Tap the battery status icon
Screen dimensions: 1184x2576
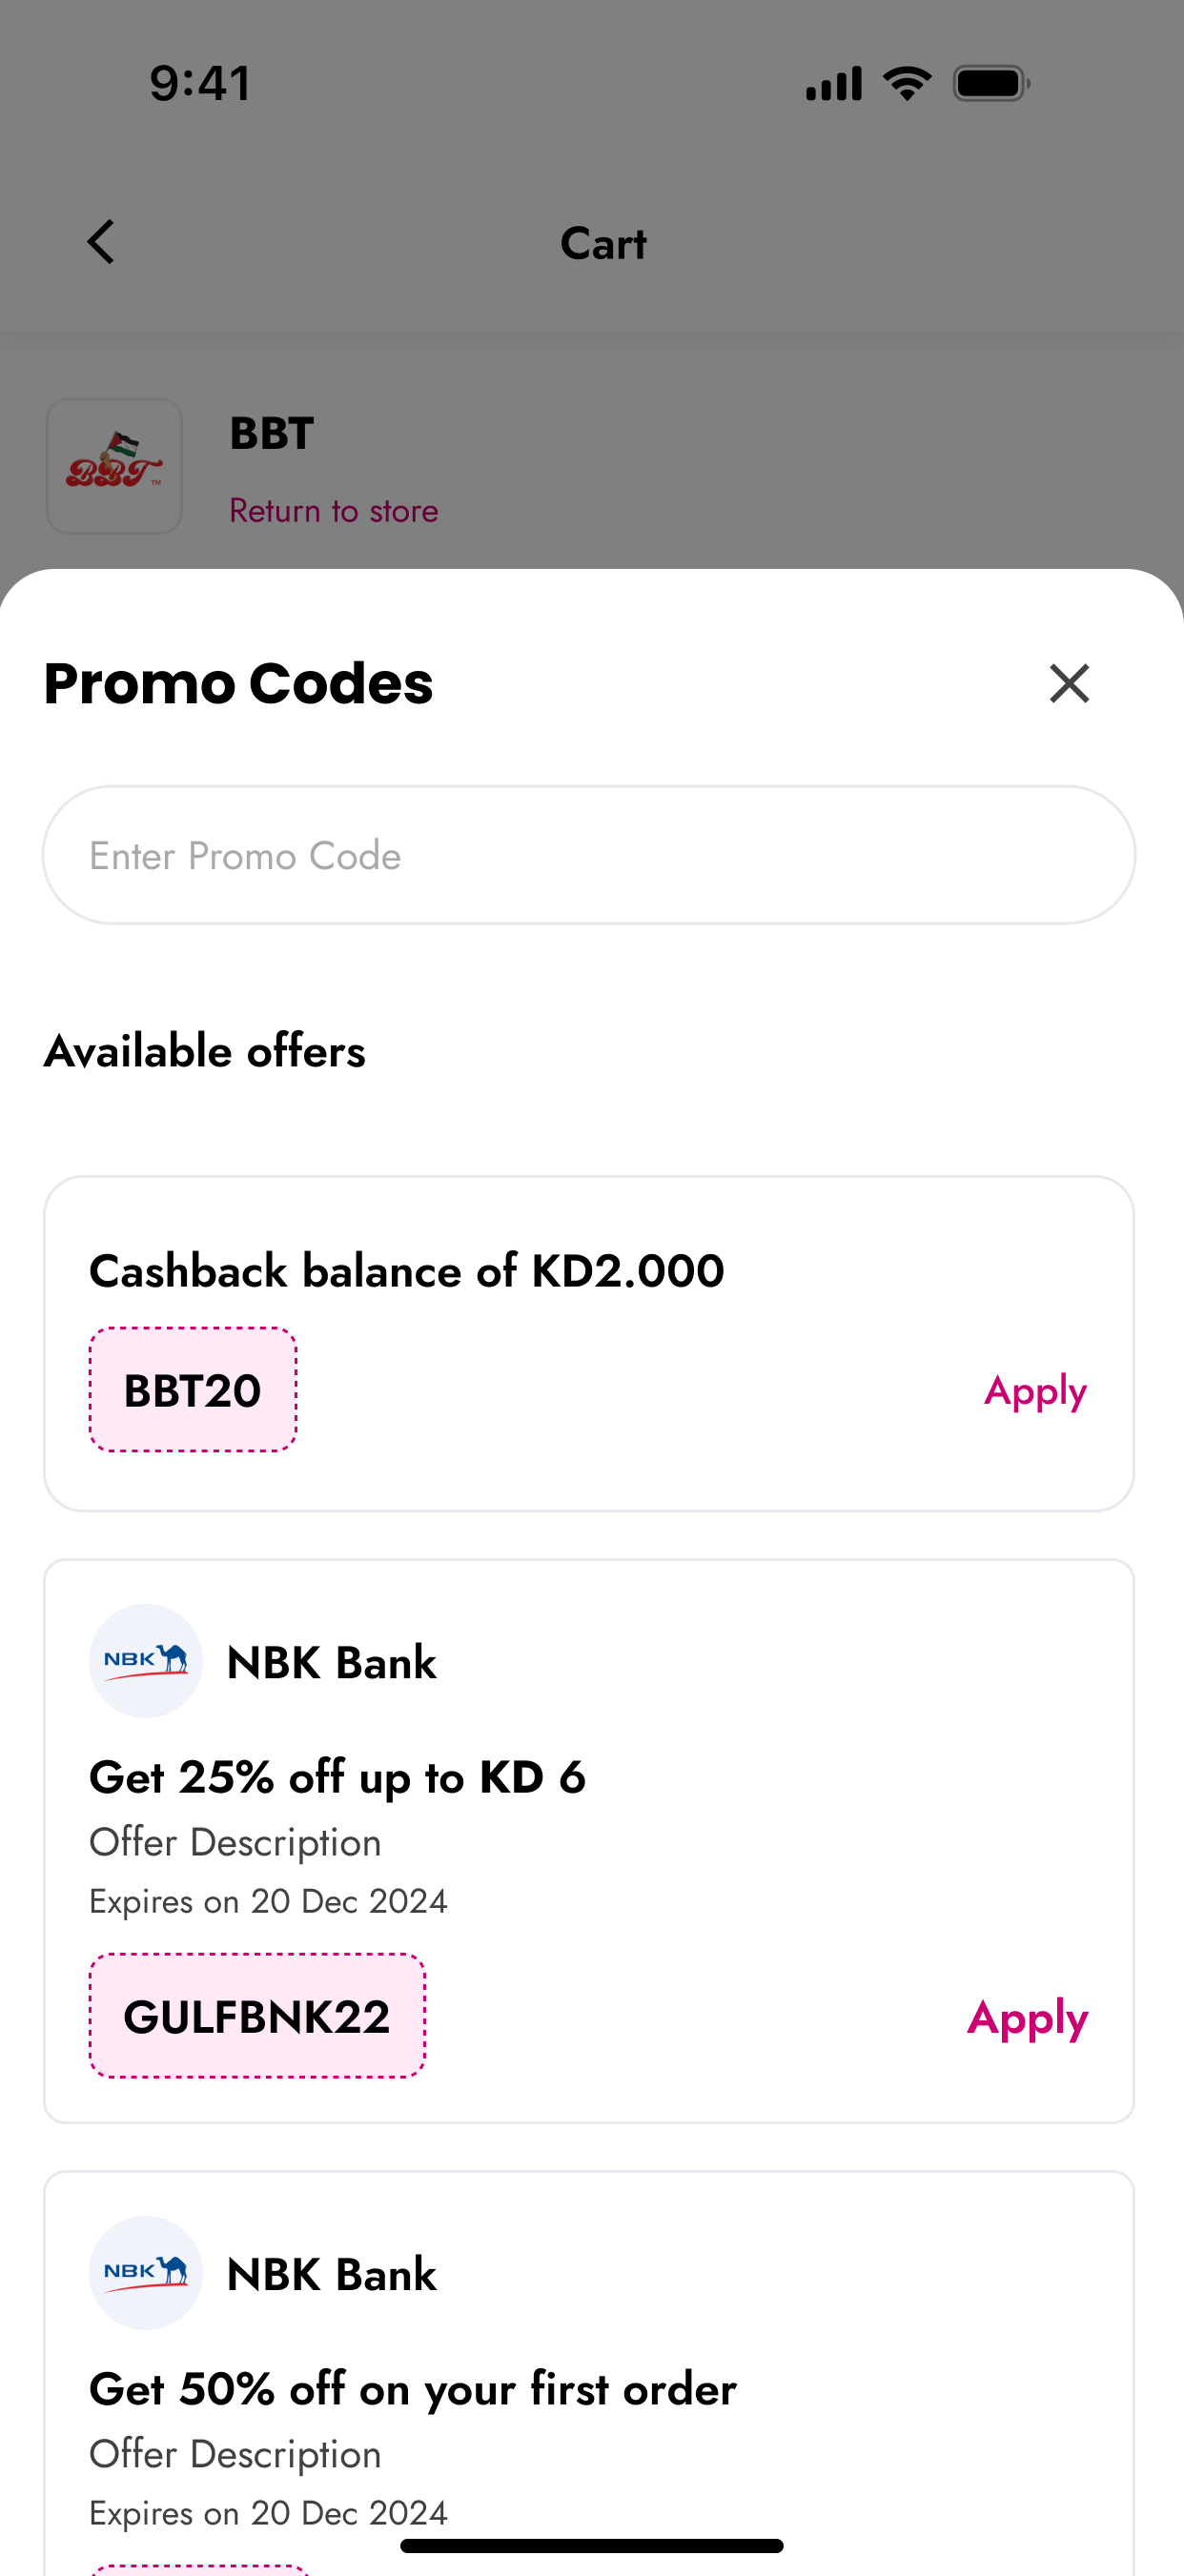coord(991,83)
